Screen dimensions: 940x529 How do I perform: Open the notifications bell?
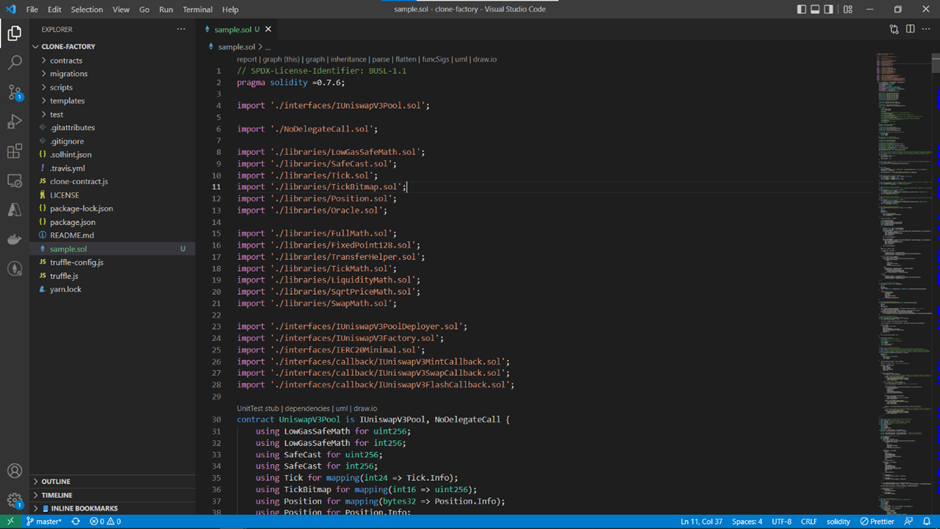click(x=927, y=521)
